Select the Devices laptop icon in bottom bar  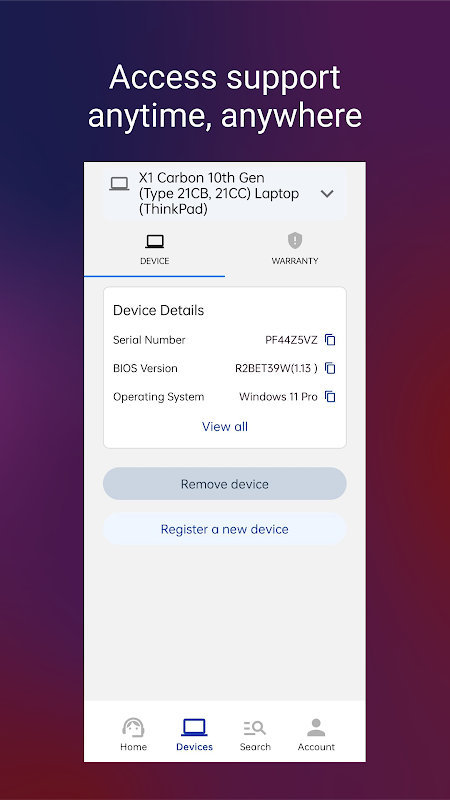(x=194, y=727)
